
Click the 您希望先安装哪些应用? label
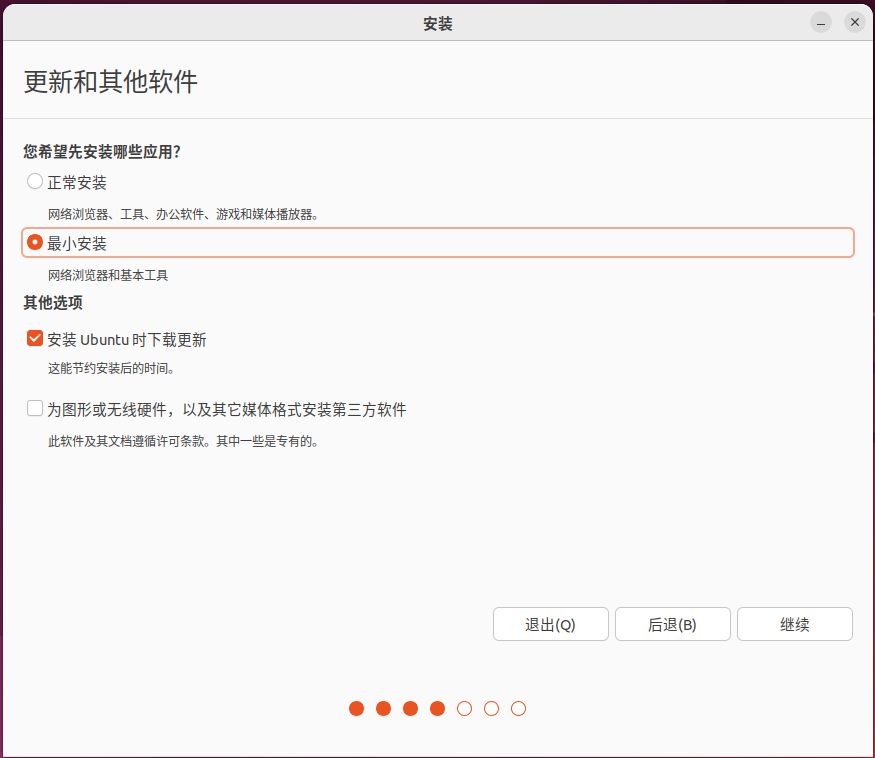(102, 152)
